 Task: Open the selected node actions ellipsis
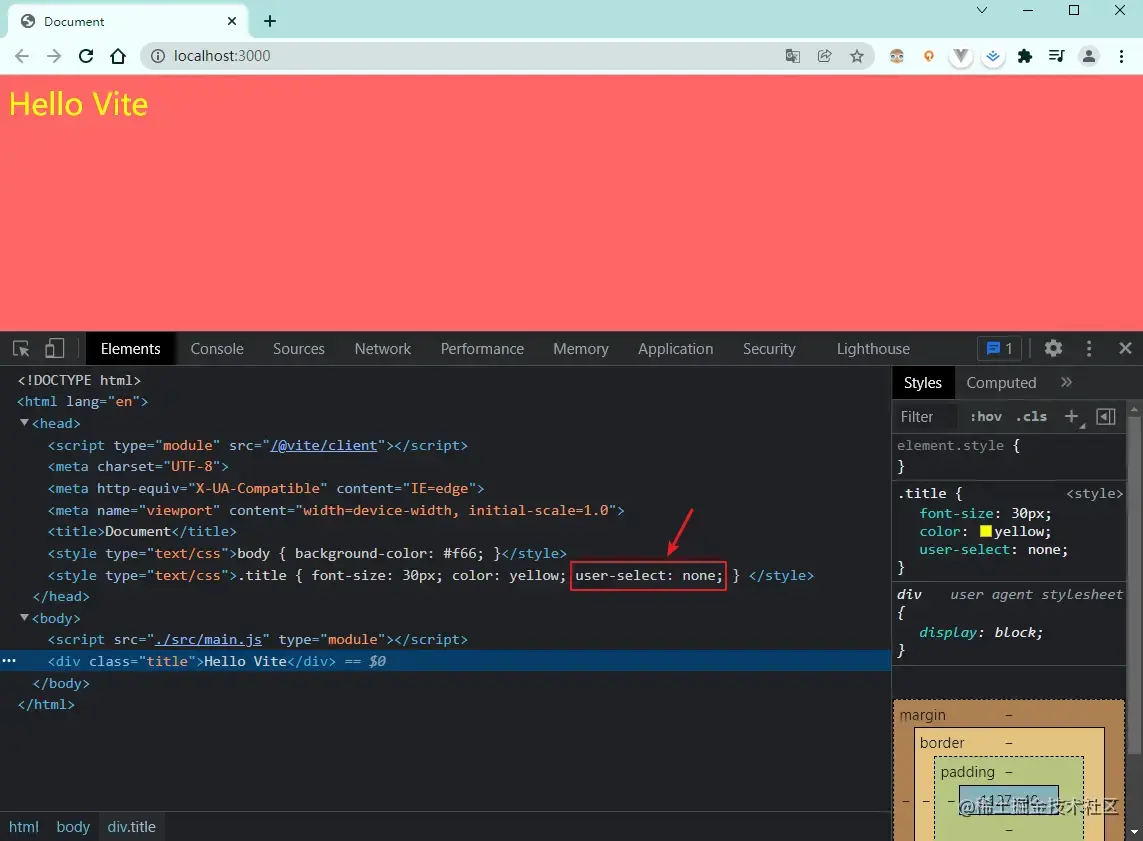click(9, 660)
